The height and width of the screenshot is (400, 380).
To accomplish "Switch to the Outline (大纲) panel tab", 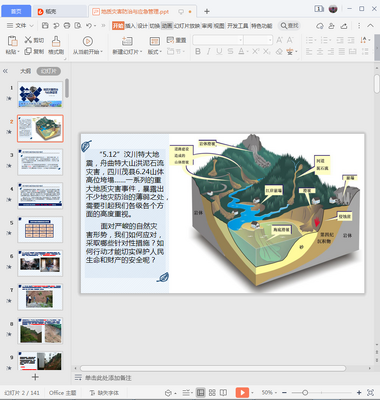I will point(25,71).
